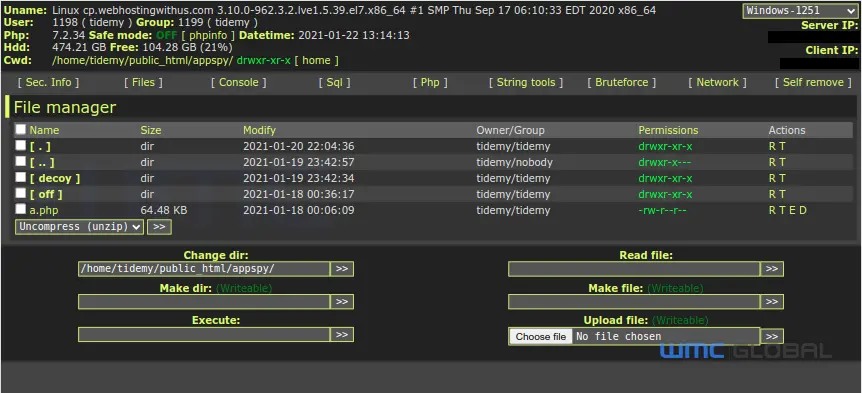Click the T touch action for decoy
Image resolution: width=862 pixels, height=393 pixels.
[782, 179]
